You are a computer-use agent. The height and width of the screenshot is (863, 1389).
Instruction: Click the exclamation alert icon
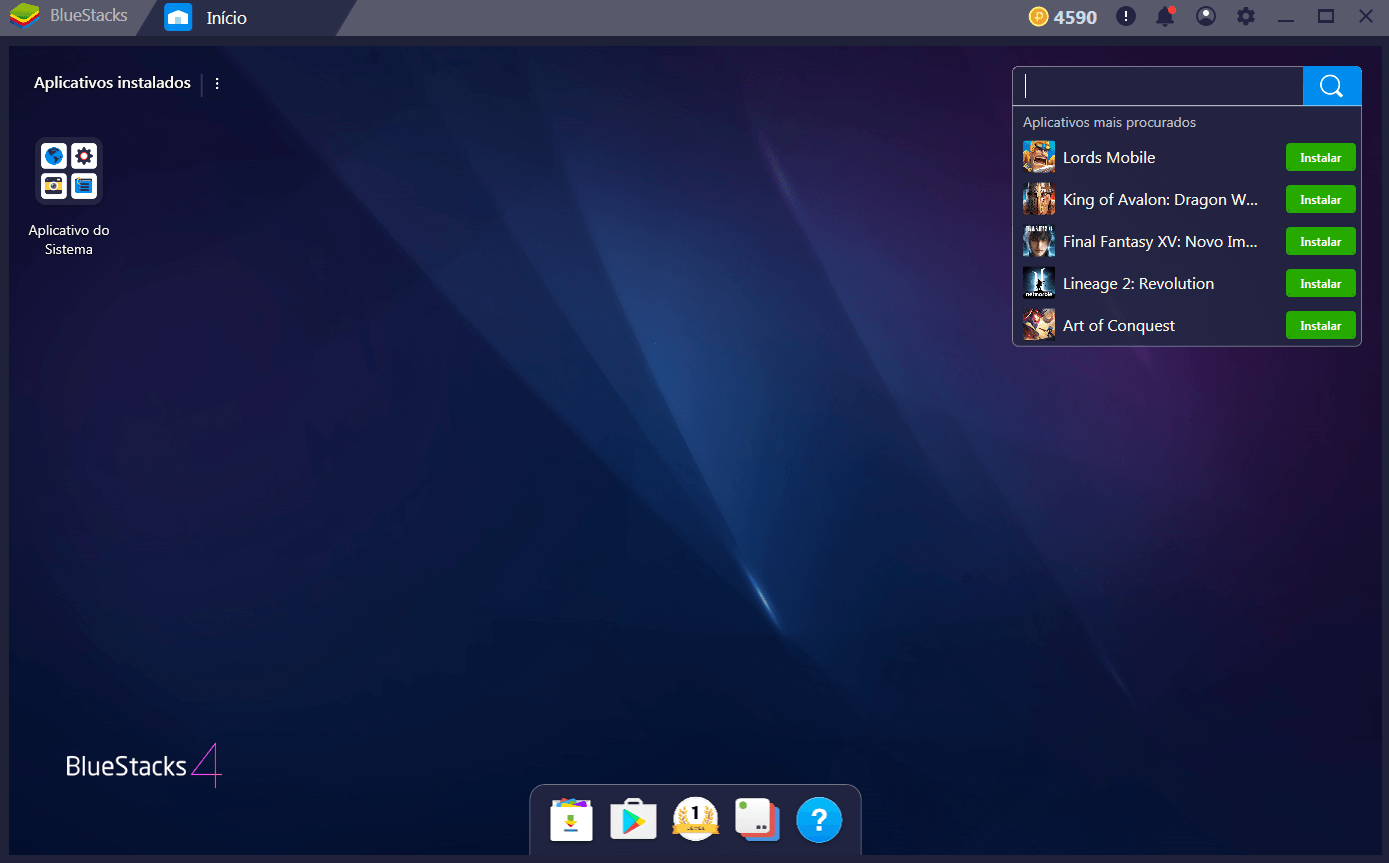click(x=1126, y=16)
